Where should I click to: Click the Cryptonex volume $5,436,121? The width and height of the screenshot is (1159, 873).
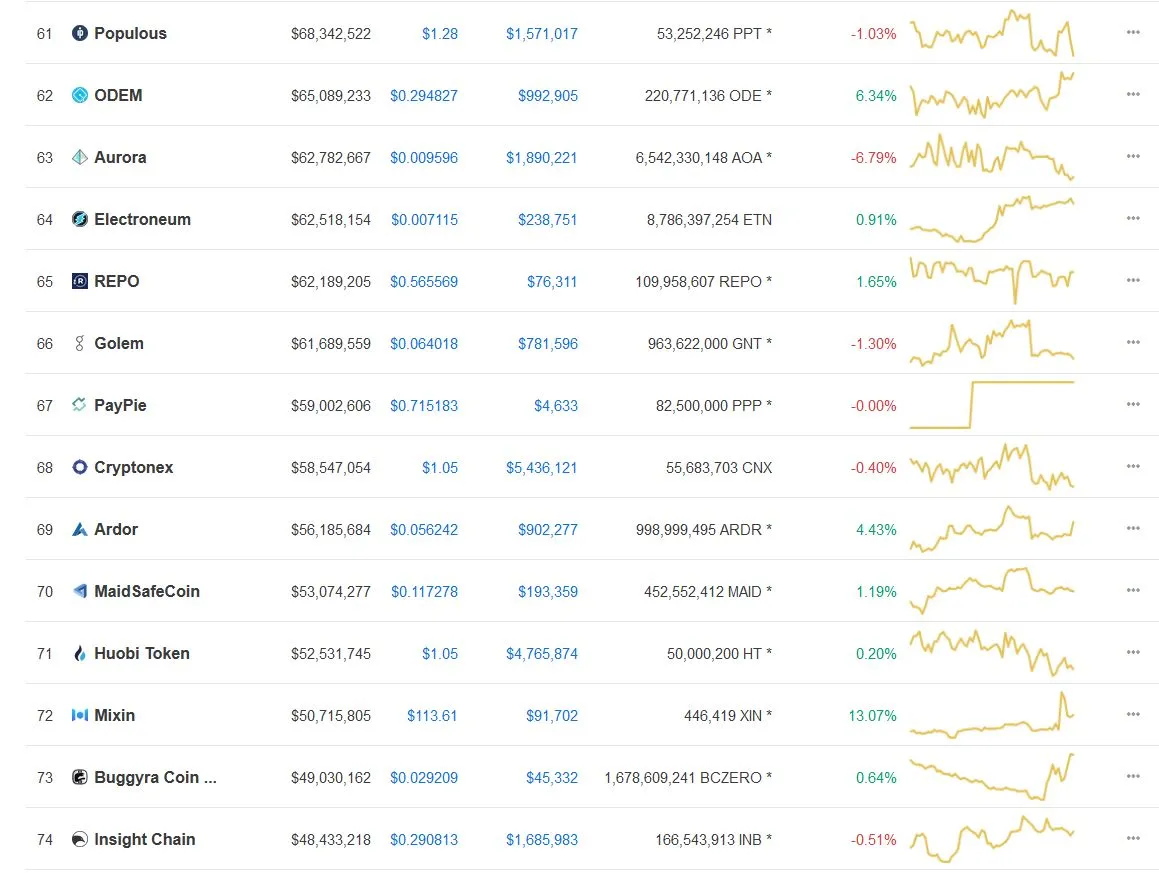tap(542, 468)
